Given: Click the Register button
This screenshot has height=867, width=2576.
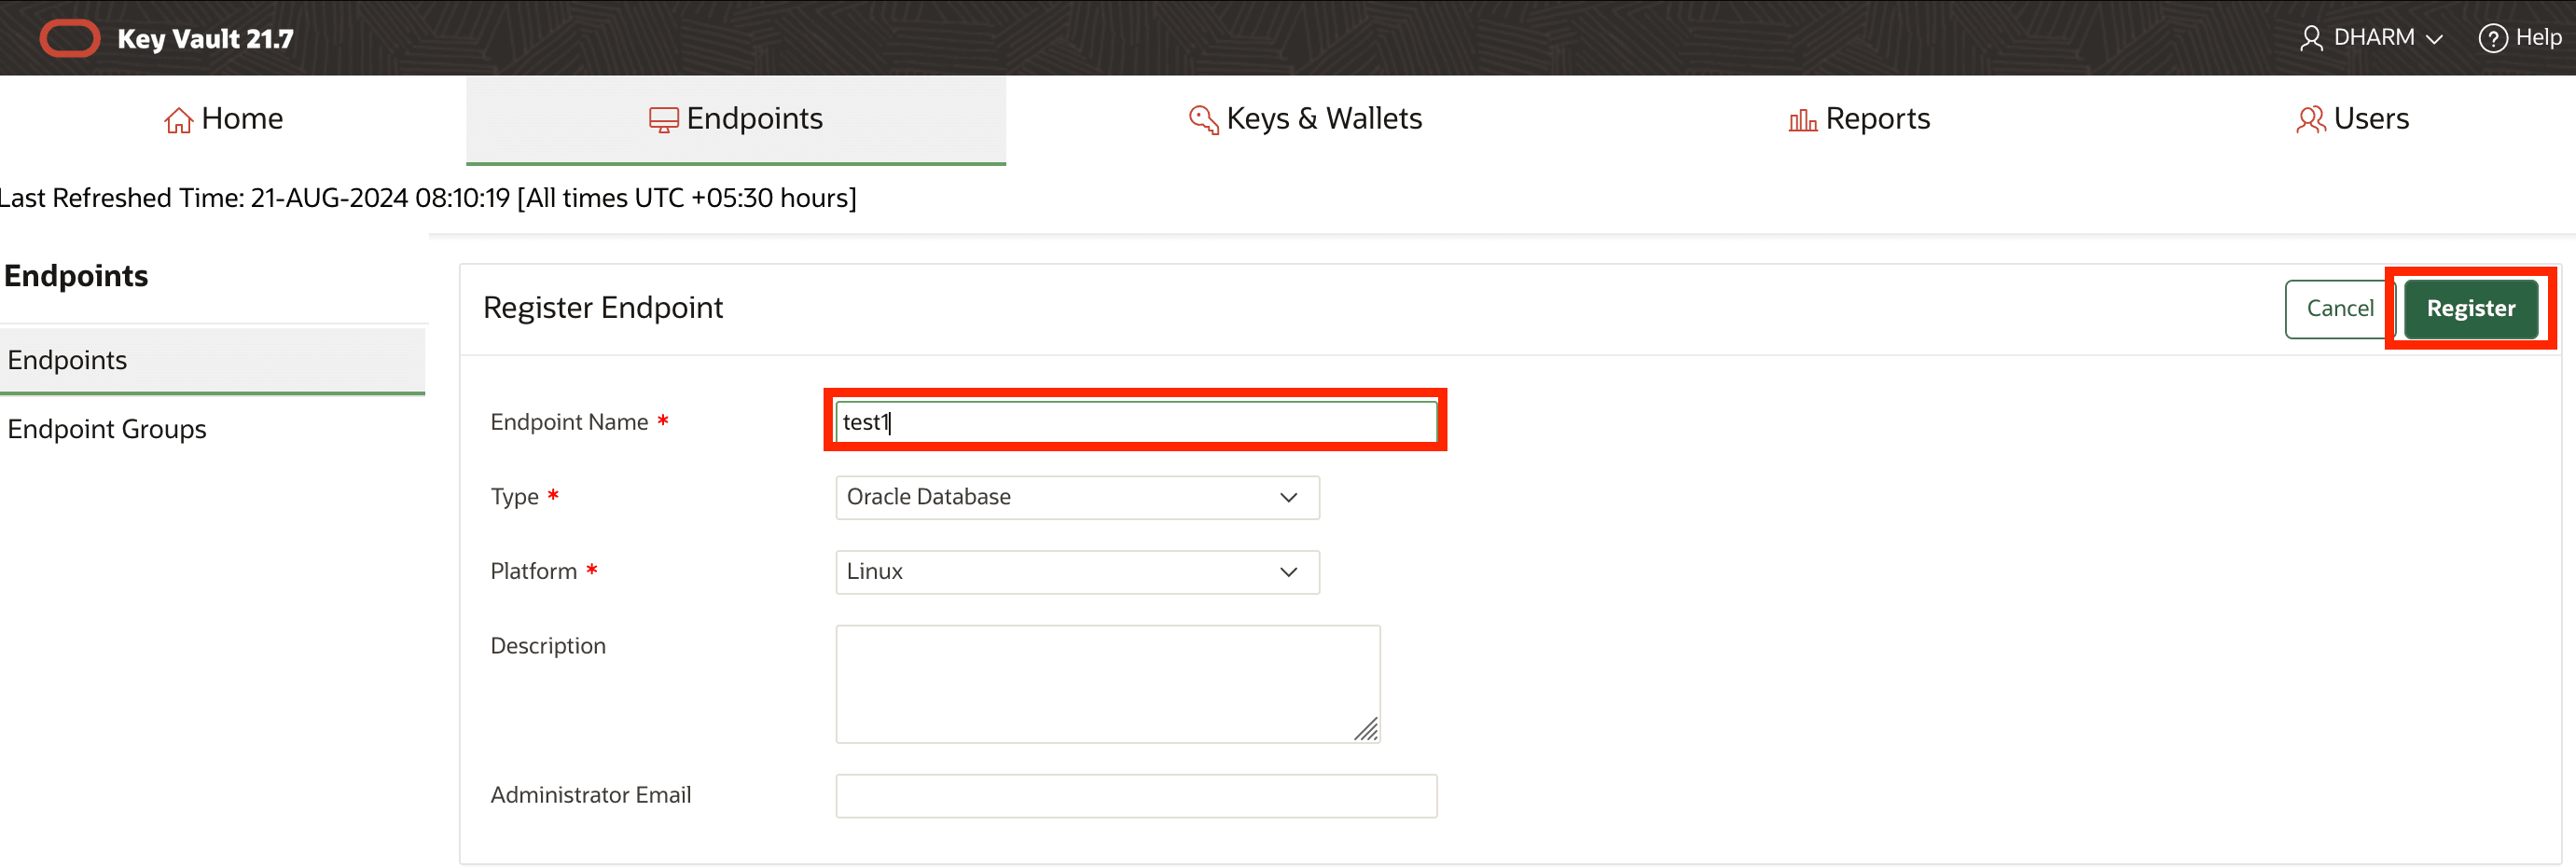Looking at the screenshot, I should (2471, 308).
